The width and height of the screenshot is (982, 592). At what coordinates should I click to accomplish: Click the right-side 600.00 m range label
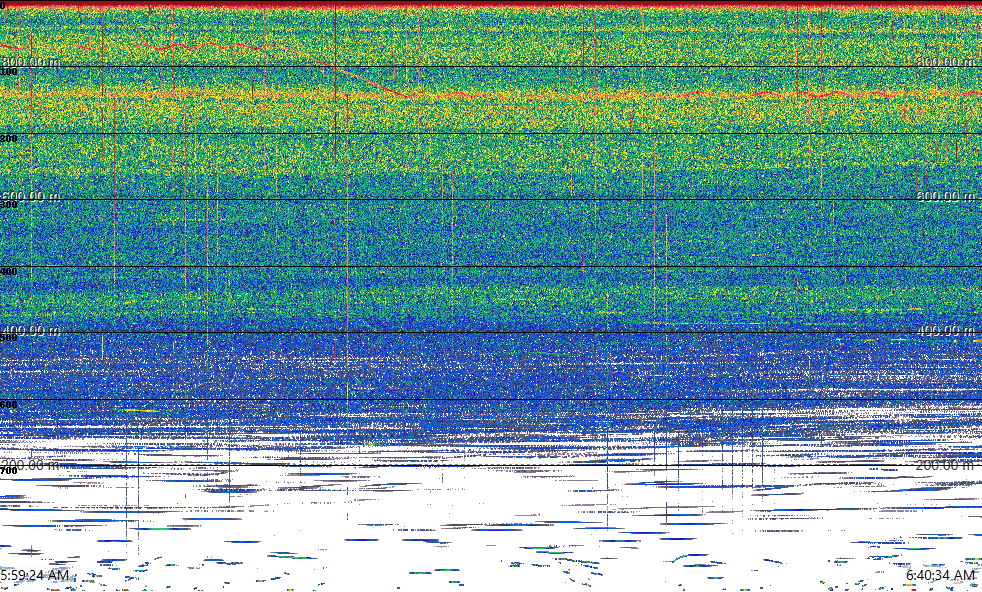pos(946,195)
